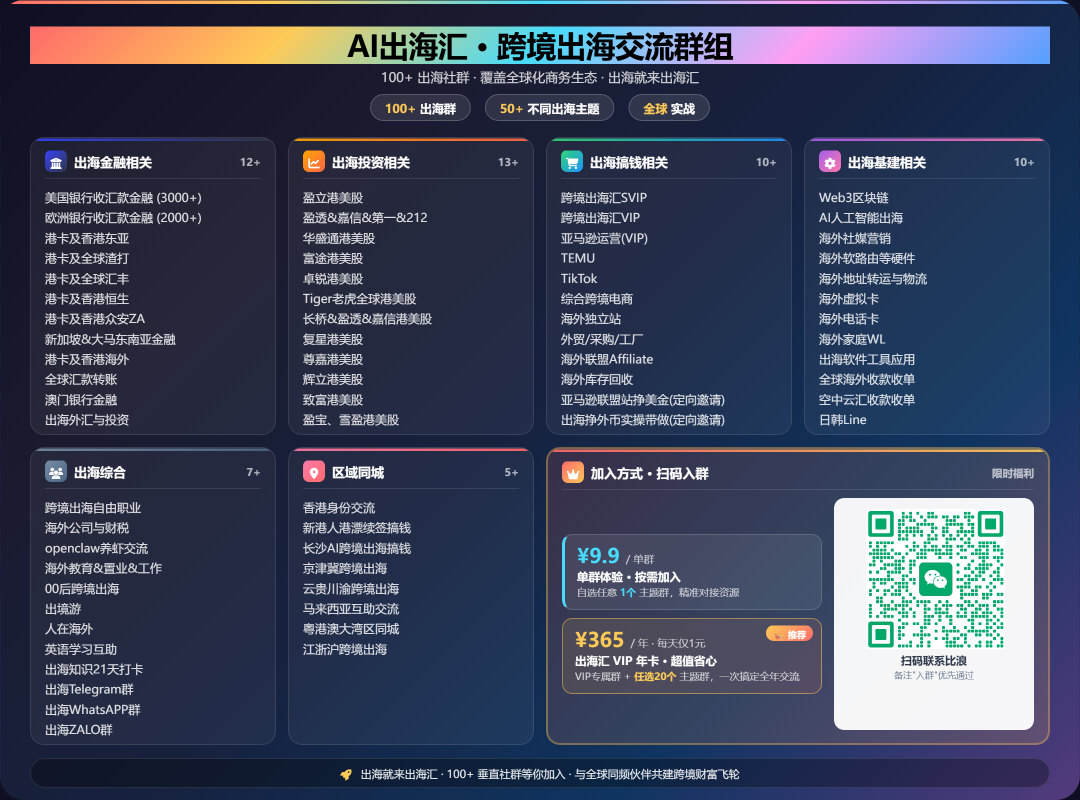Click 海外虚拟卡 entry

tap(849, 298)
